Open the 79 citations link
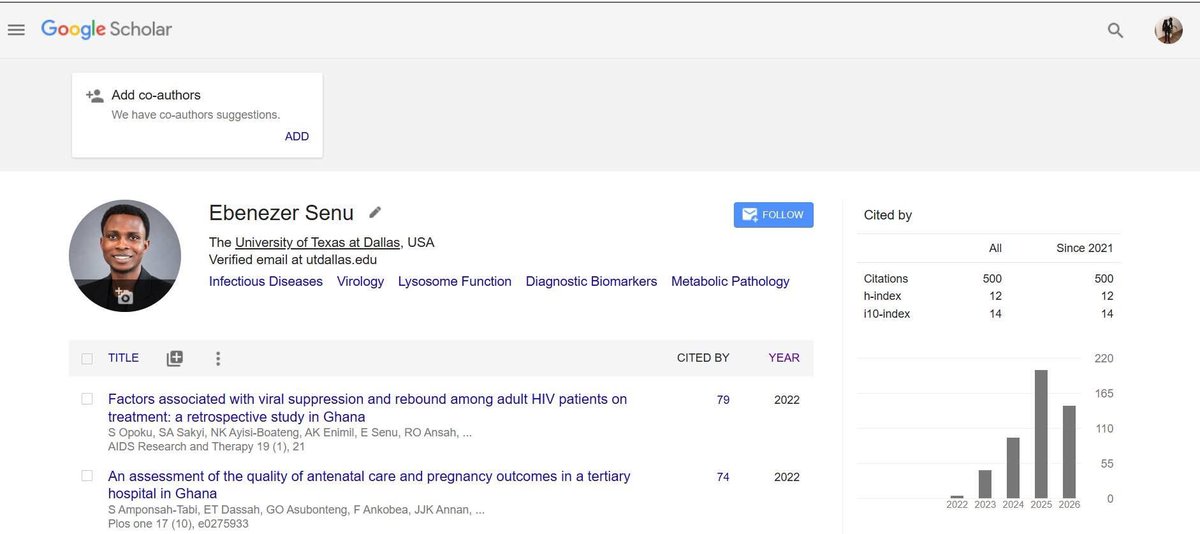This screenshot has height=534, width=1200. [723, 400]
